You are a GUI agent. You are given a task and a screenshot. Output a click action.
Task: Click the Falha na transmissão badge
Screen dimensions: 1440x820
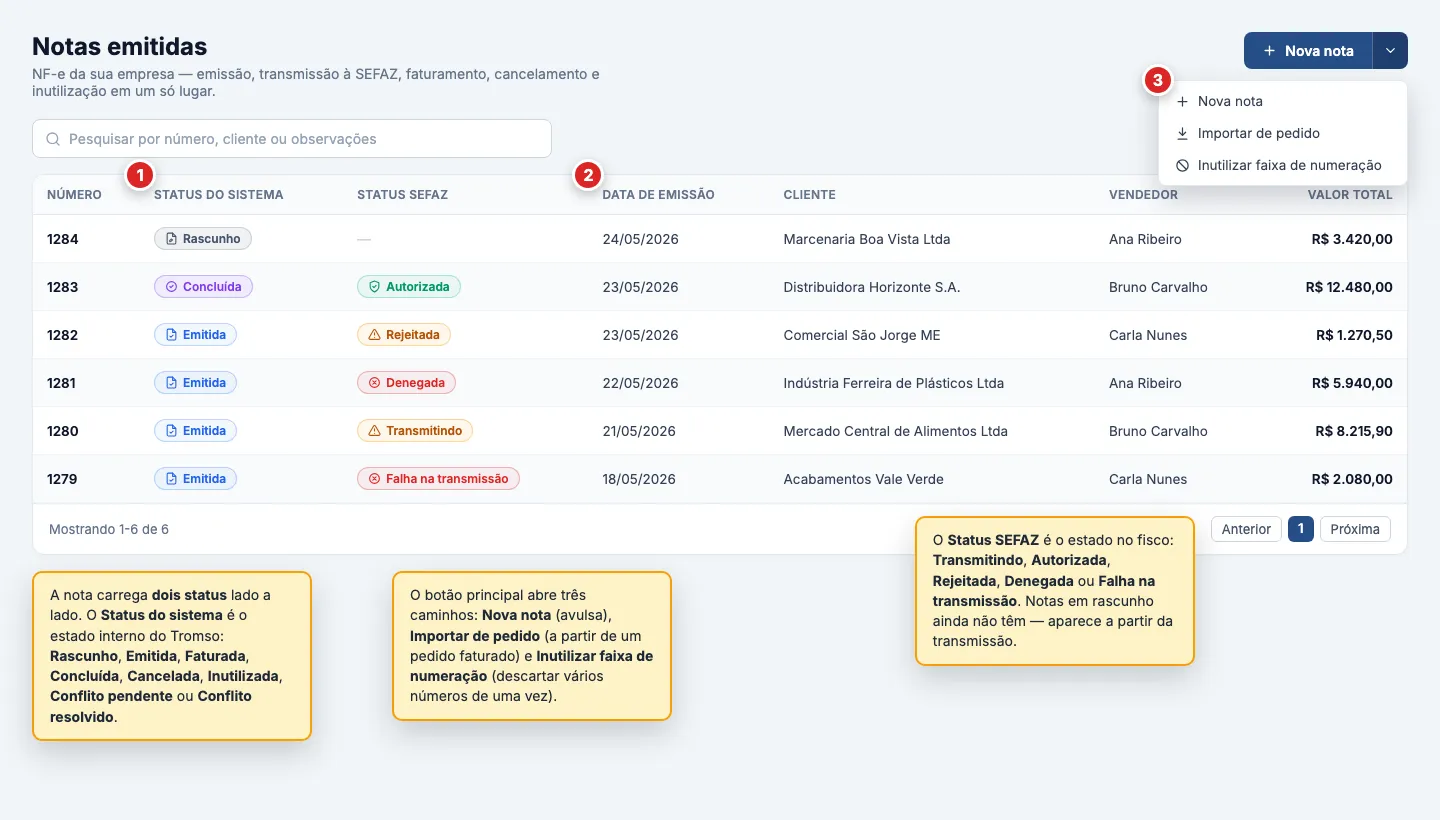[438, 479]
